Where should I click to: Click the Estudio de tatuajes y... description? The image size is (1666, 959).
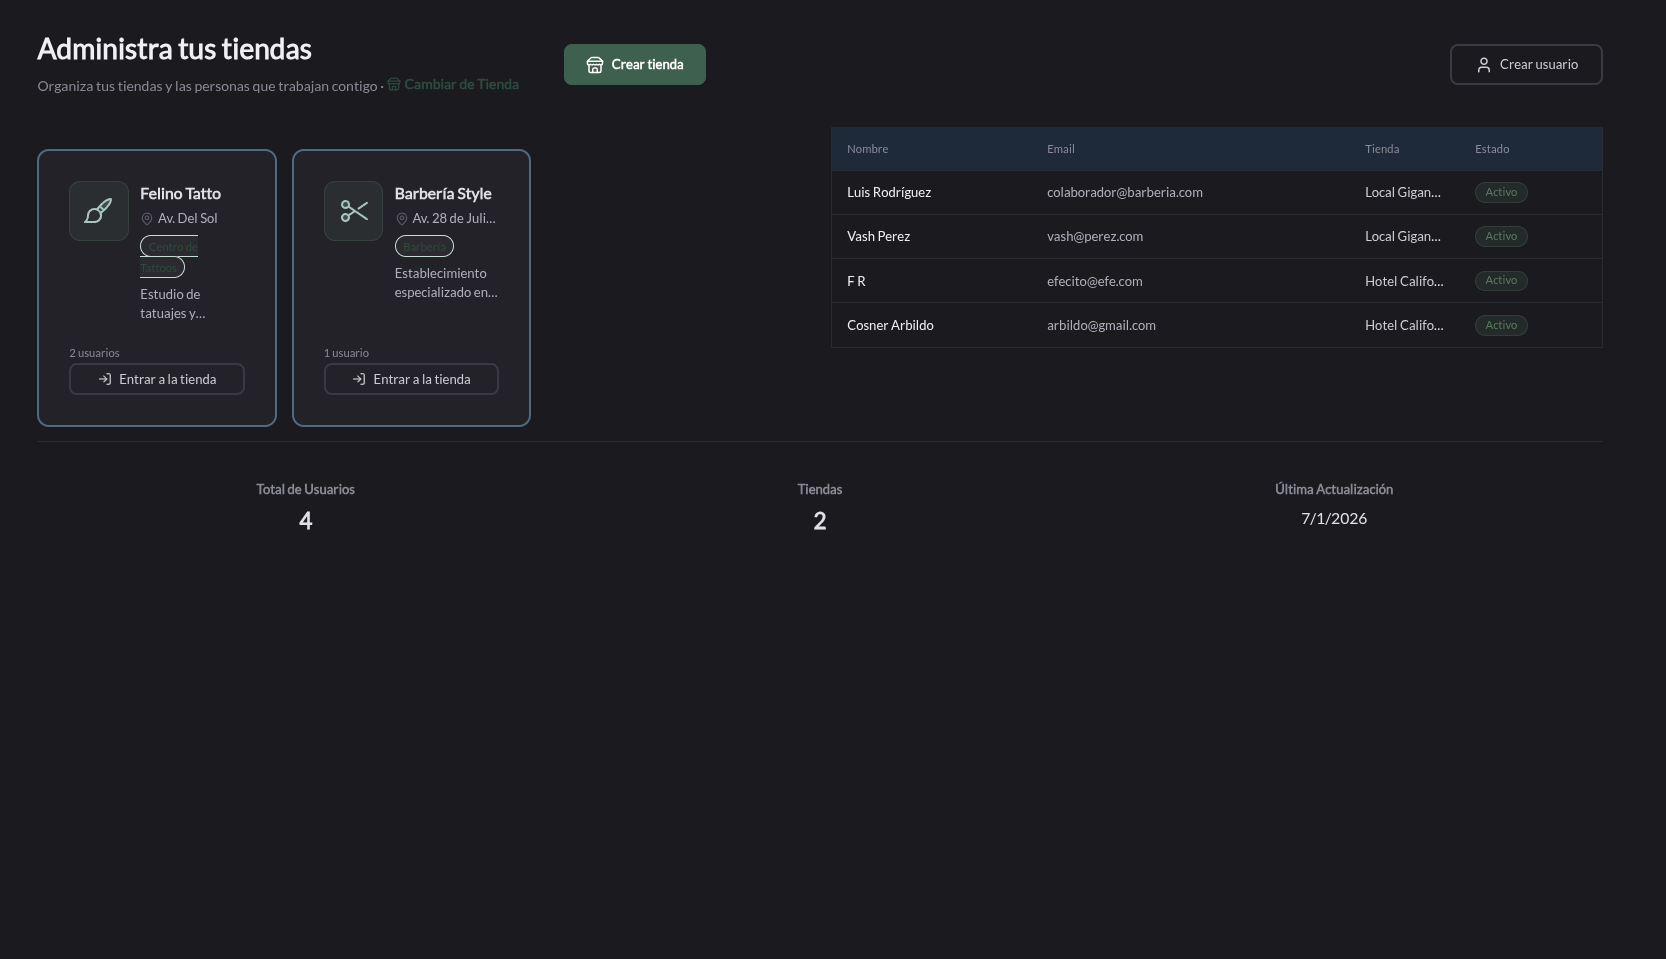[x=173, y=304]
